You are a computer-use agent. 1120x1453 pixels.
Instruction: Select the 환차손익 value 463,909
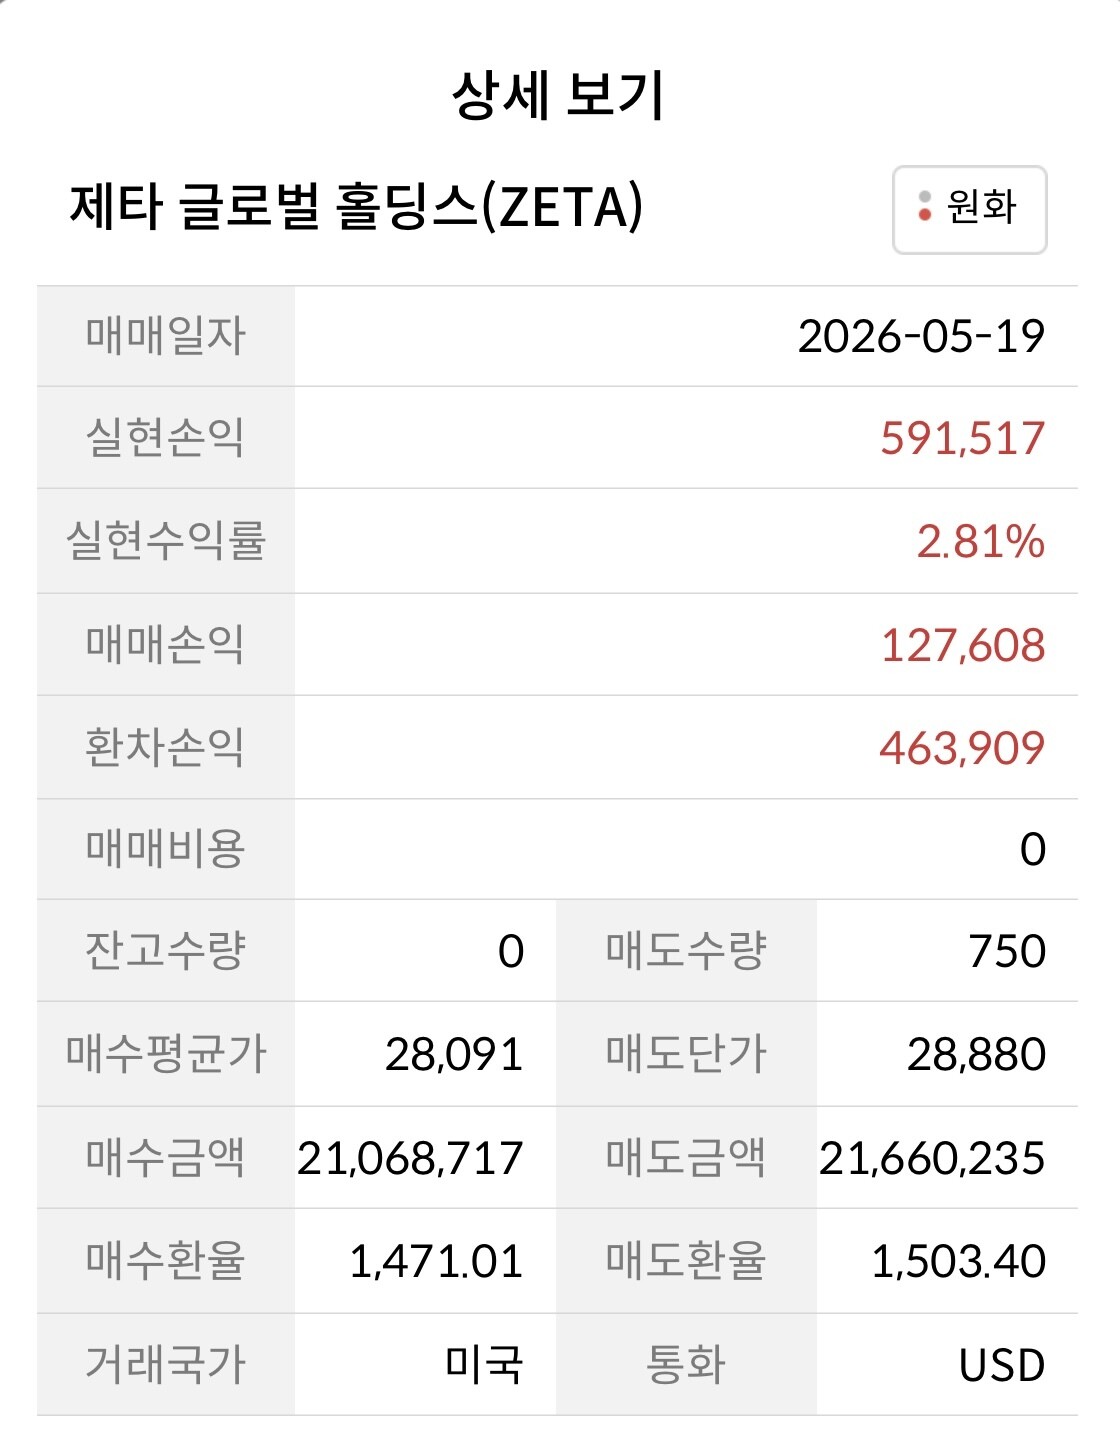[x=962, y=748]
